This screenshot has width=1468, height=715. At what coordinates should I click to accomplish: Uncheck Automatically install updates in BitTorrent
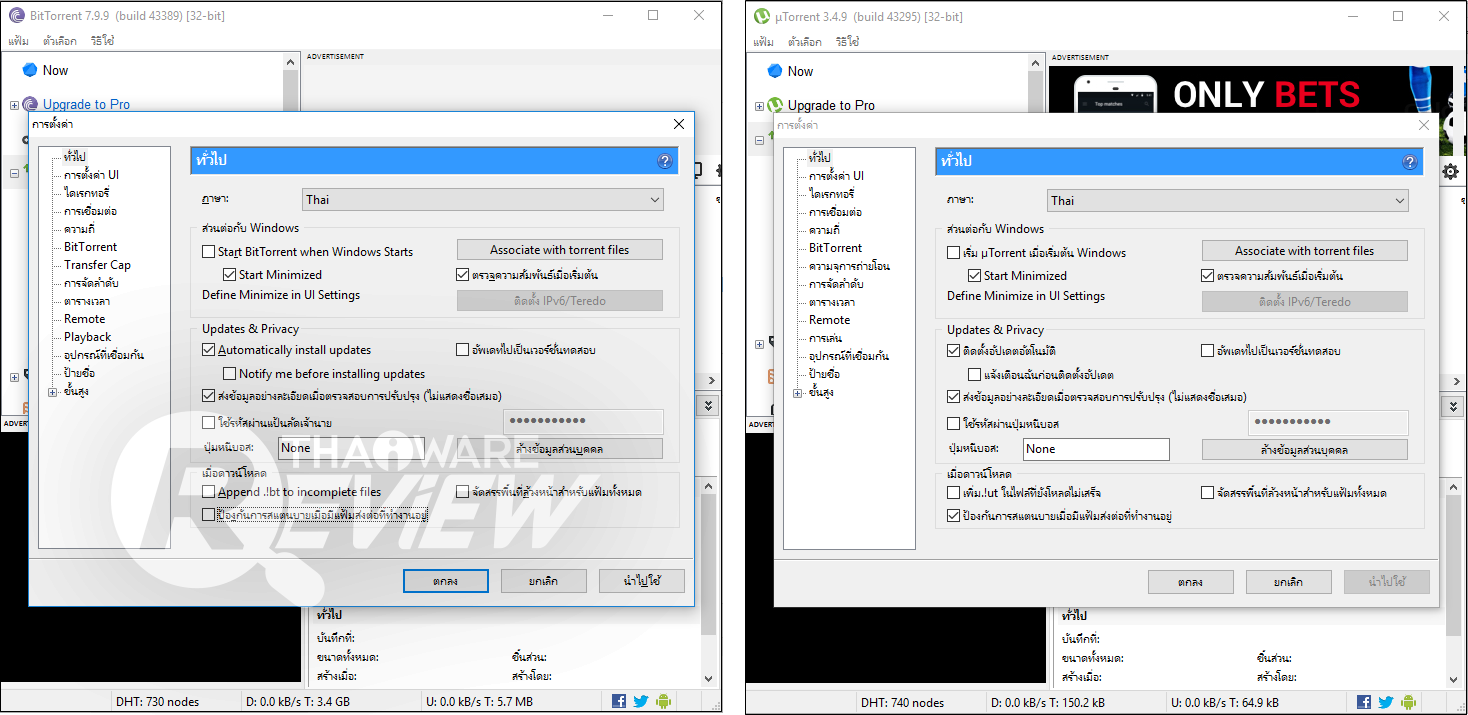pyautogui.click(x=209, y=350)
